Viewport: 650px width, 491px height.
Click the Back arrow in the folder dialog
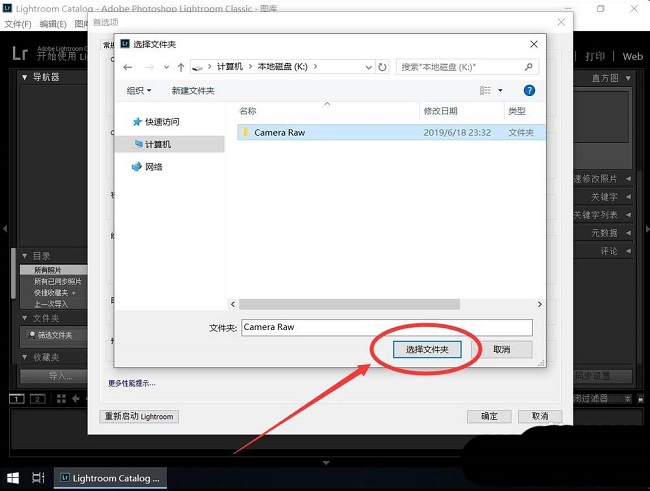[128, 67]
